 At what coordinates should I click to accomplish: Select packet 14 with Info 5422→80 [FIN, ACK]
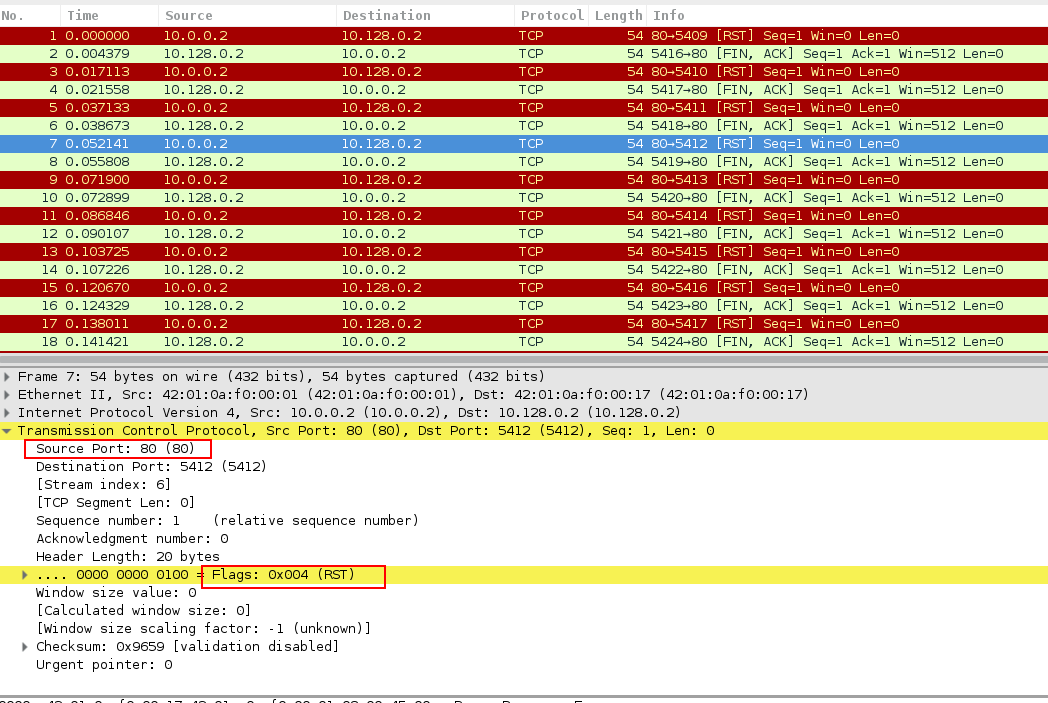(x=524, y=271)
